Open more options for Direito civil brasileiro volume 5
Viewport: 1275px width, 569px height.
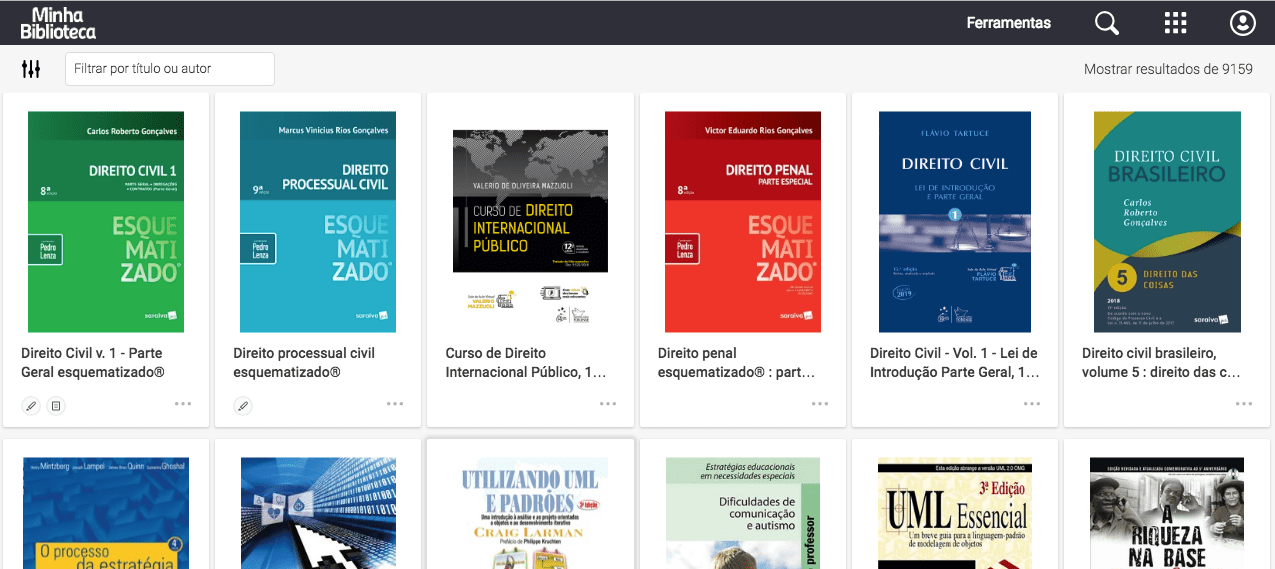coord(1244,404)
